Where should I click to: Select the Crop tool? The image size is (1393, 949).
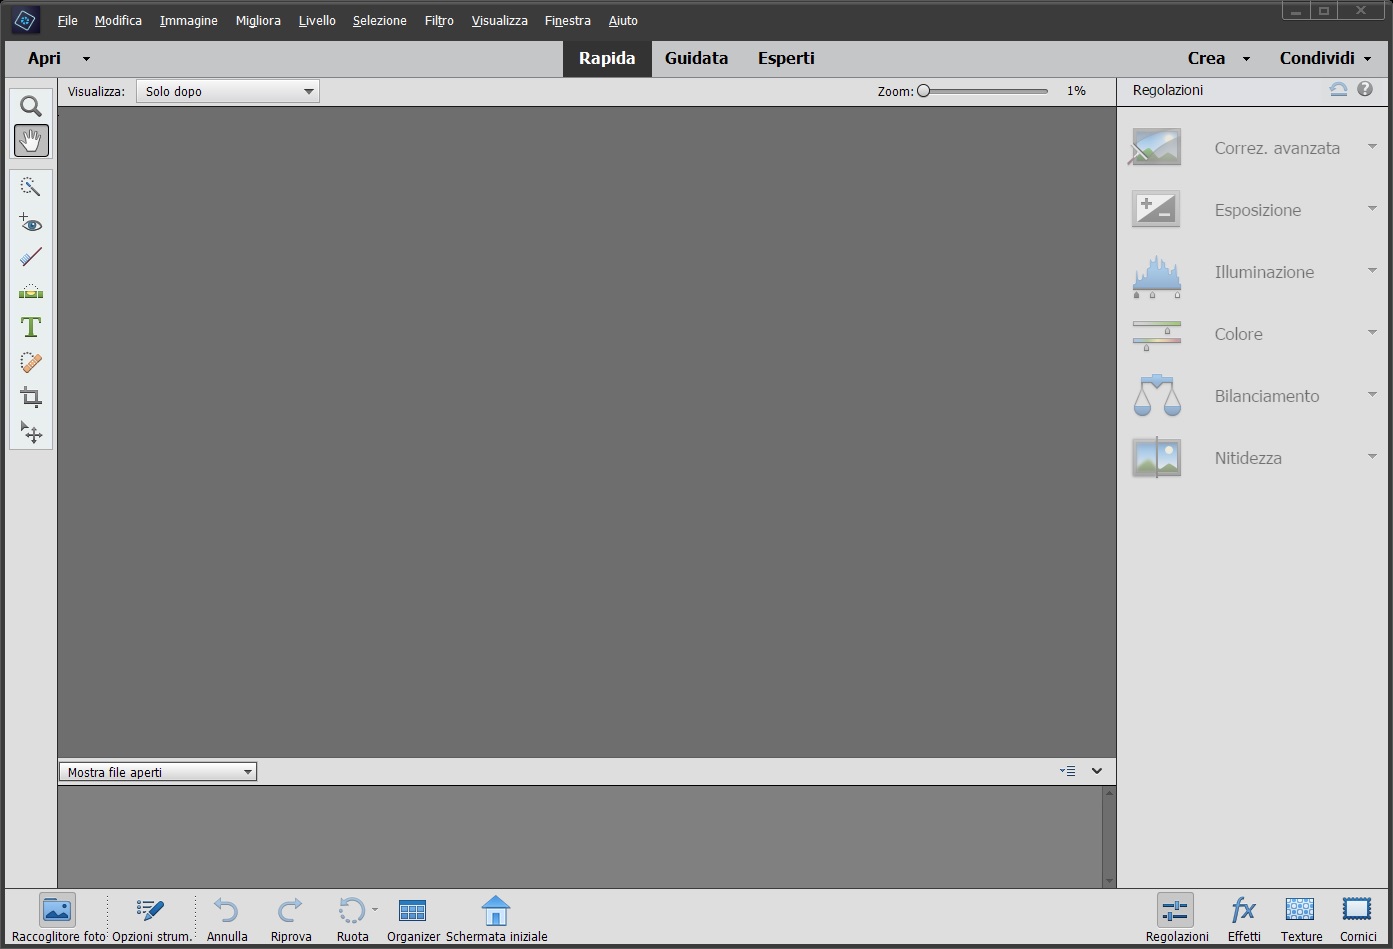point(31,397)
